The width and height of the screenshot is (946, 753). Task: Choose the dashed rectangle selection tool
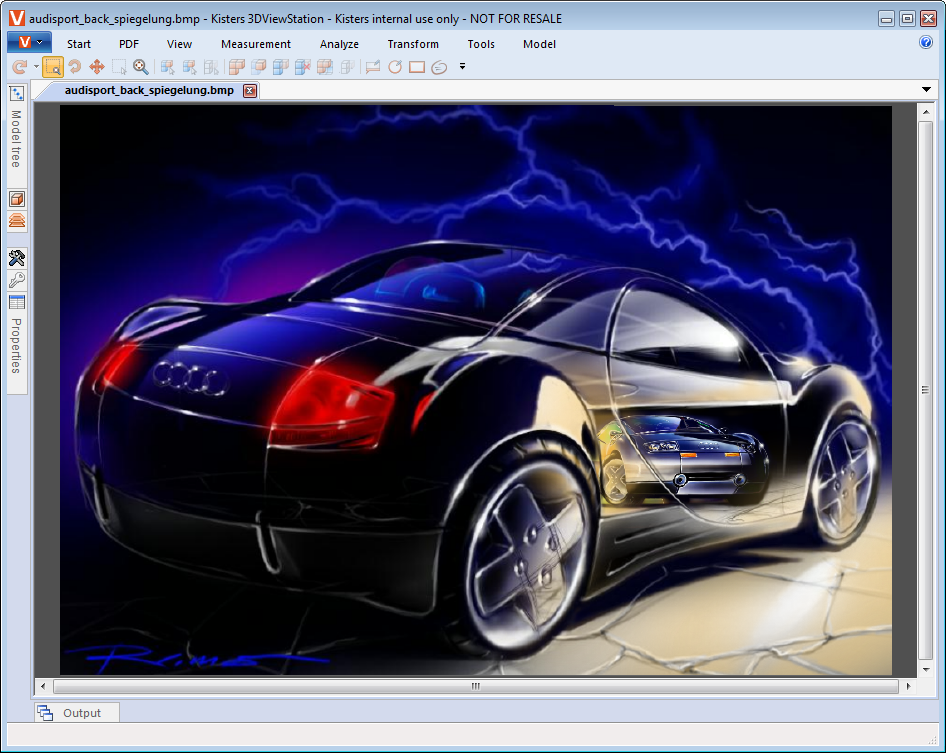[x=119, y=66]
